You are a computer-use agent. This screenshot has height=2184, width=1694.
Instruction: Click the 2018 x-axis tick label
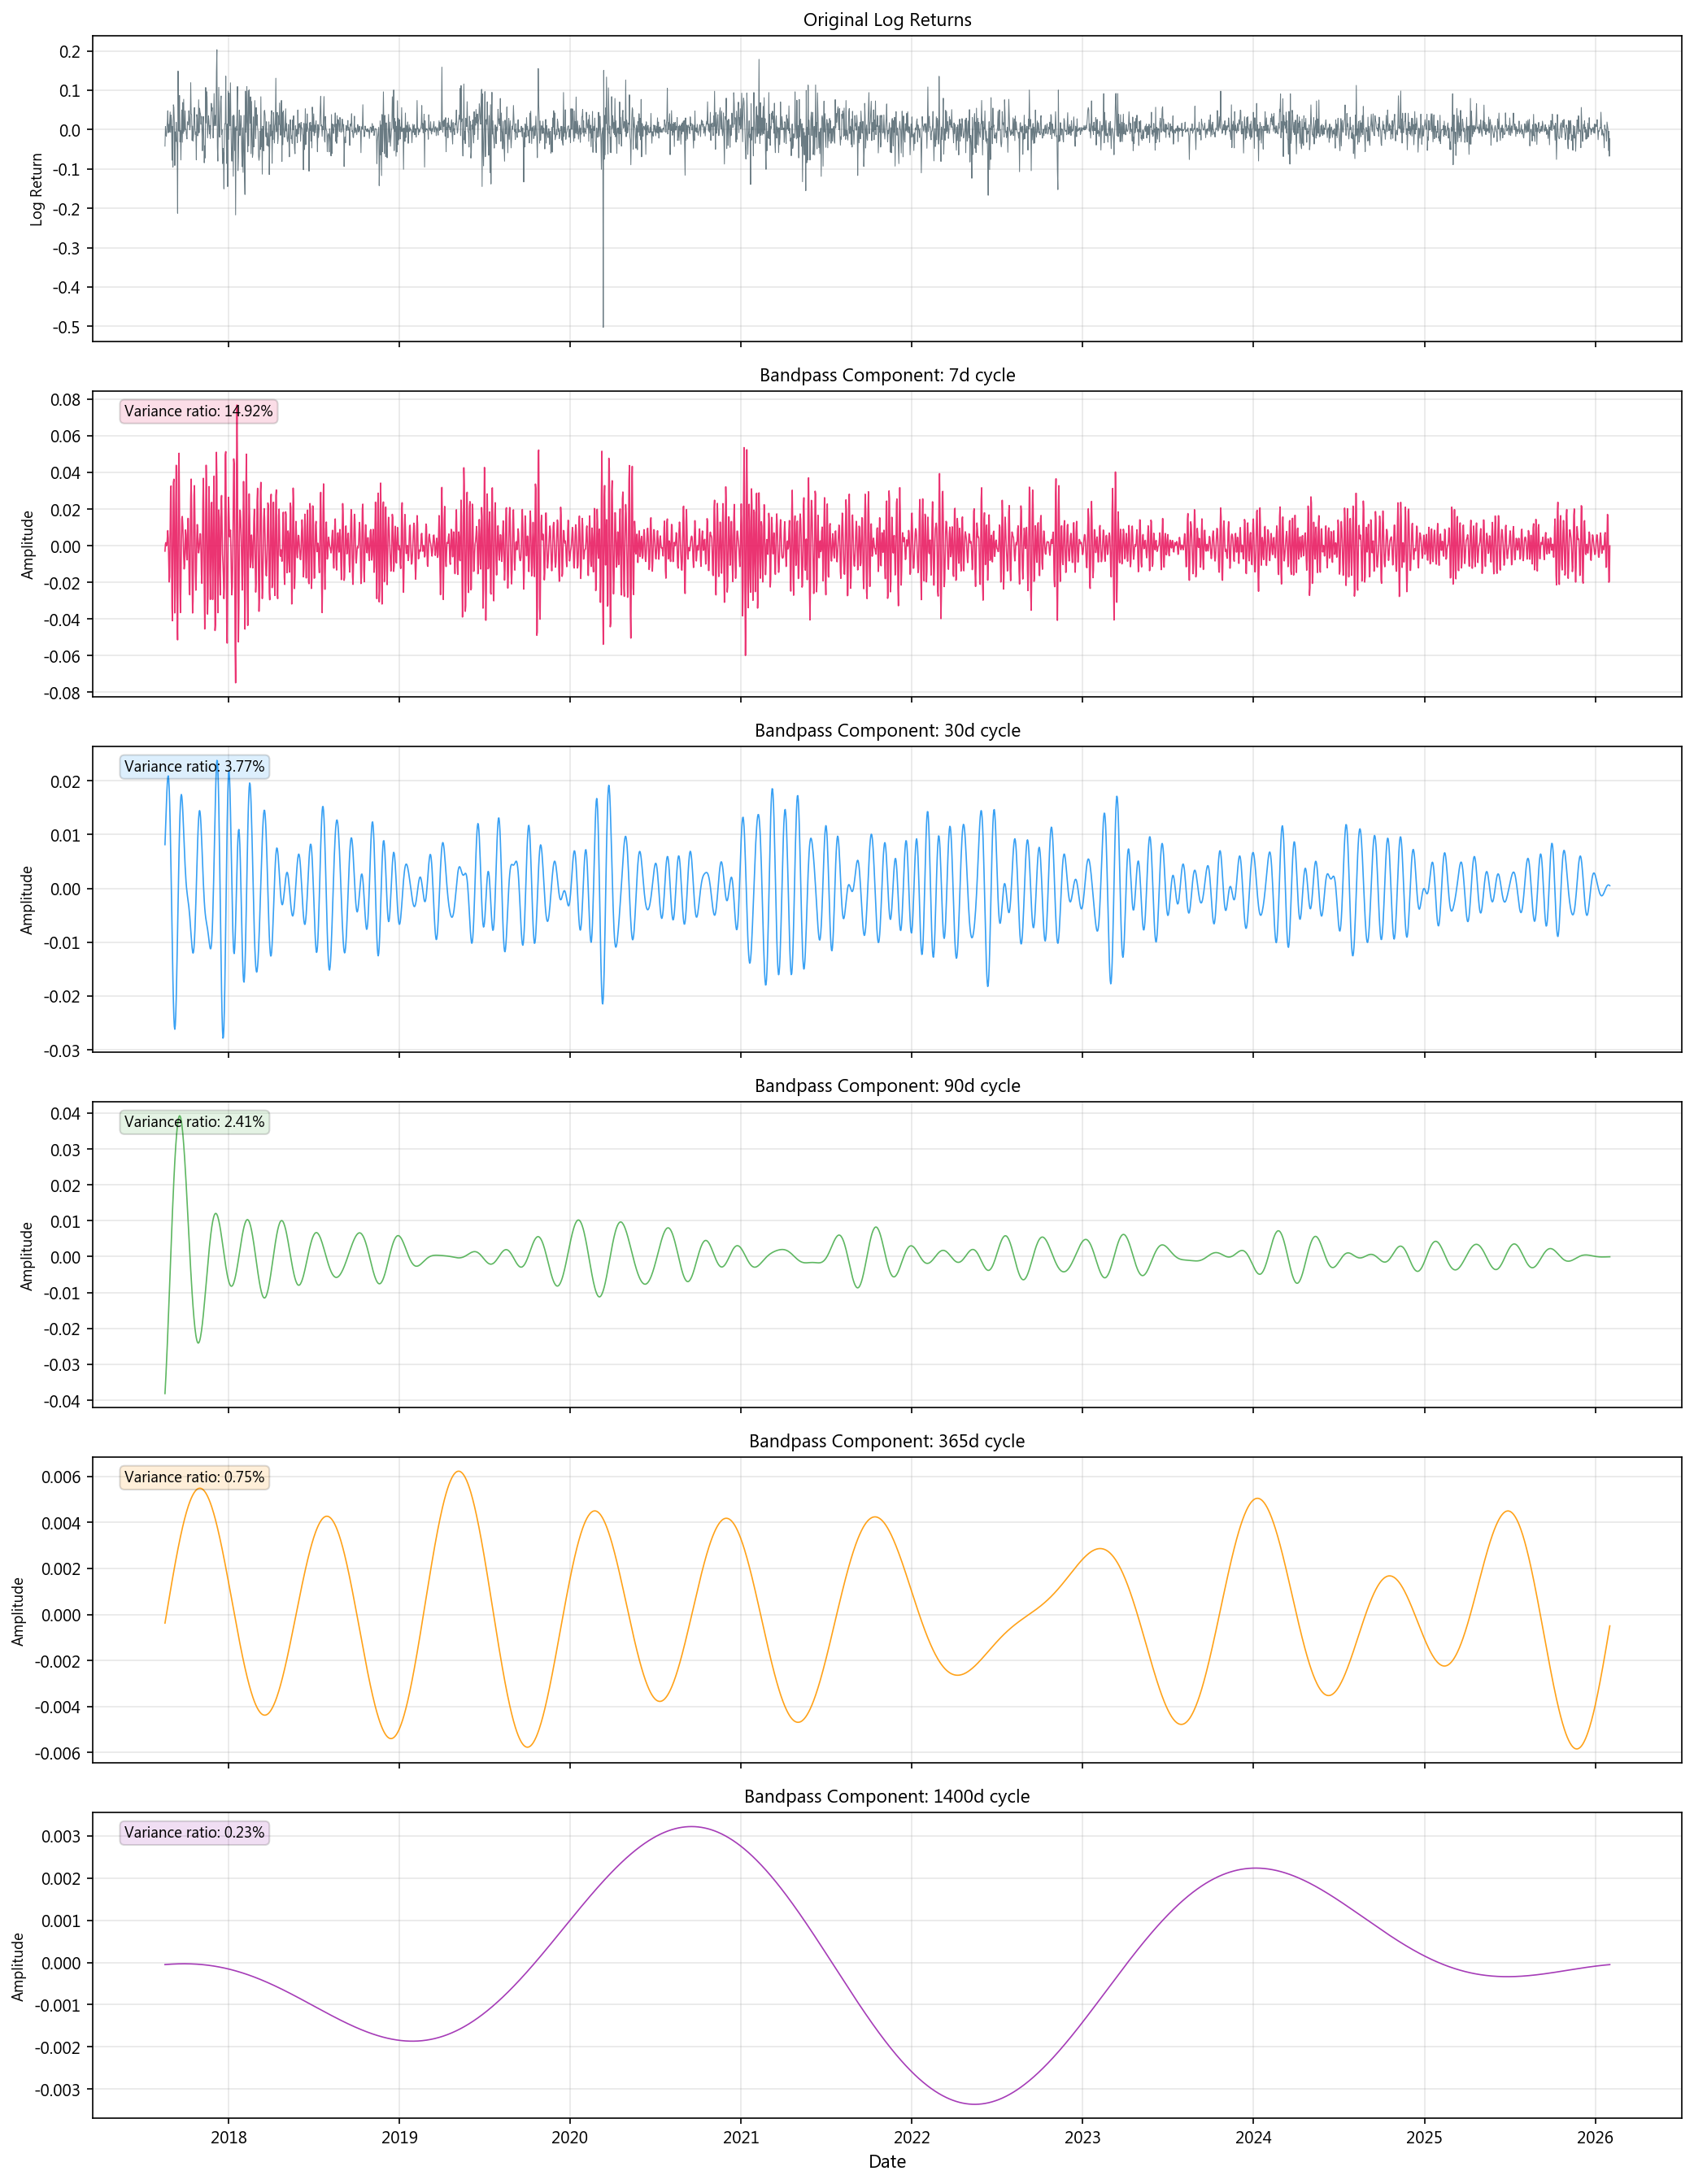[228, 2137]
